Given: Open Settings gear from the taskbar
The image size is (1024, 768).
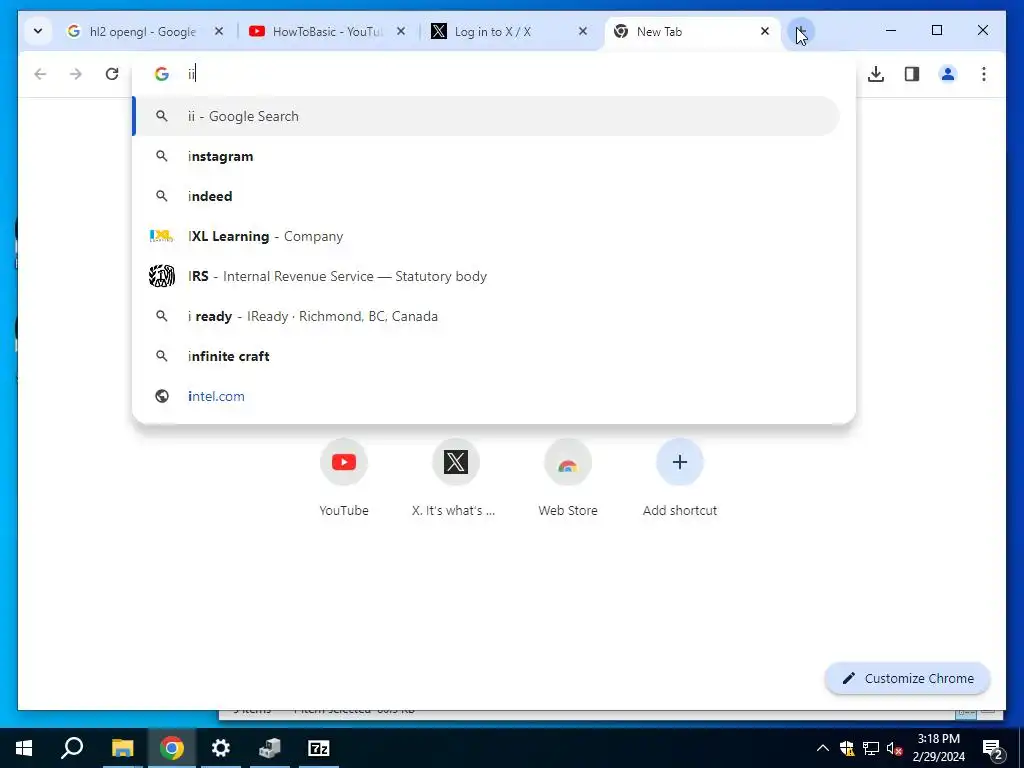Looking at the screenshot, I should pyautogui.click(x=220, y=748).
